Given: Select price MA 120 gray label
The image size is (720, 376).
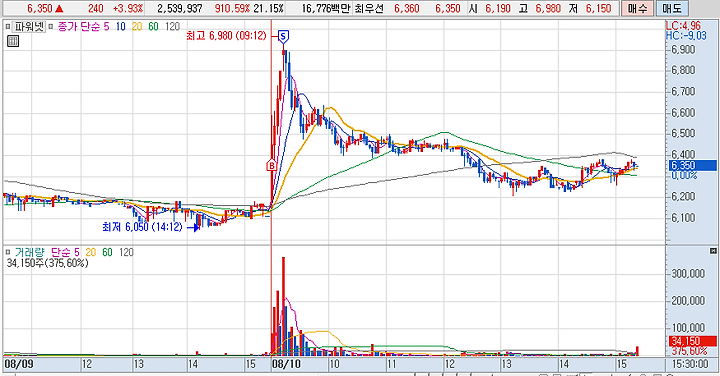Looking at the screenshot, I should [x=173, y=27].
